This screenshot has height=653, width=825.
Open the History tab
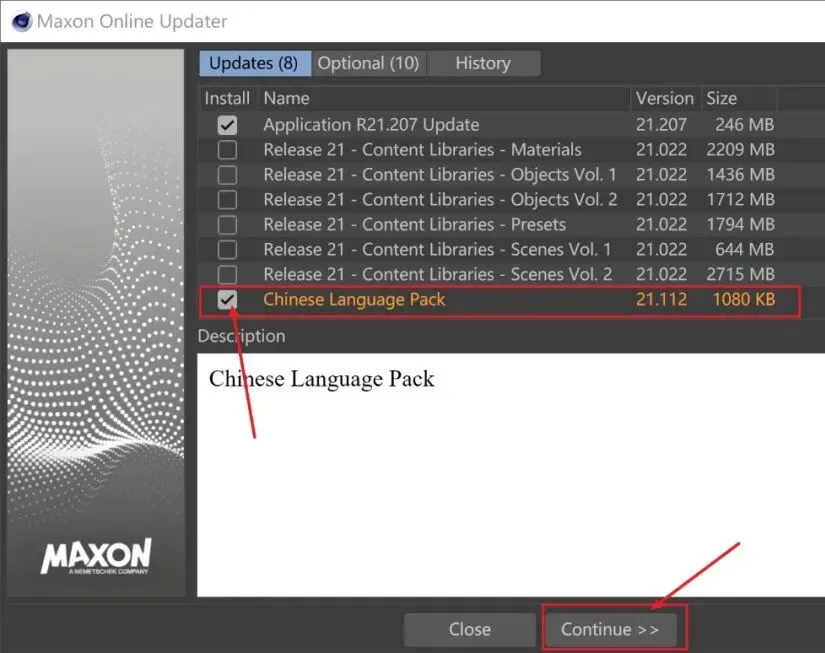click(x=483, y=63)
